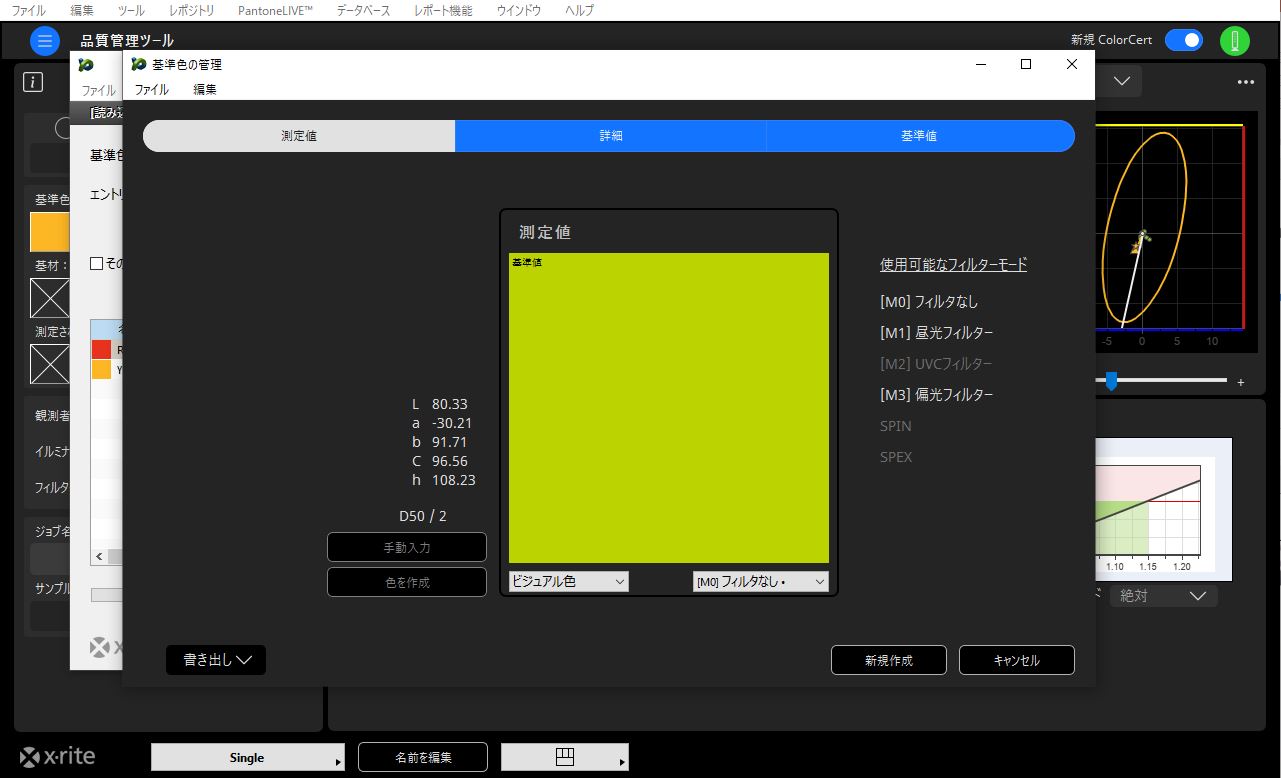The height and width of the screenshot is (778, 1281).
Task: Click the キャンセル button
Action: coord(1016,660)
